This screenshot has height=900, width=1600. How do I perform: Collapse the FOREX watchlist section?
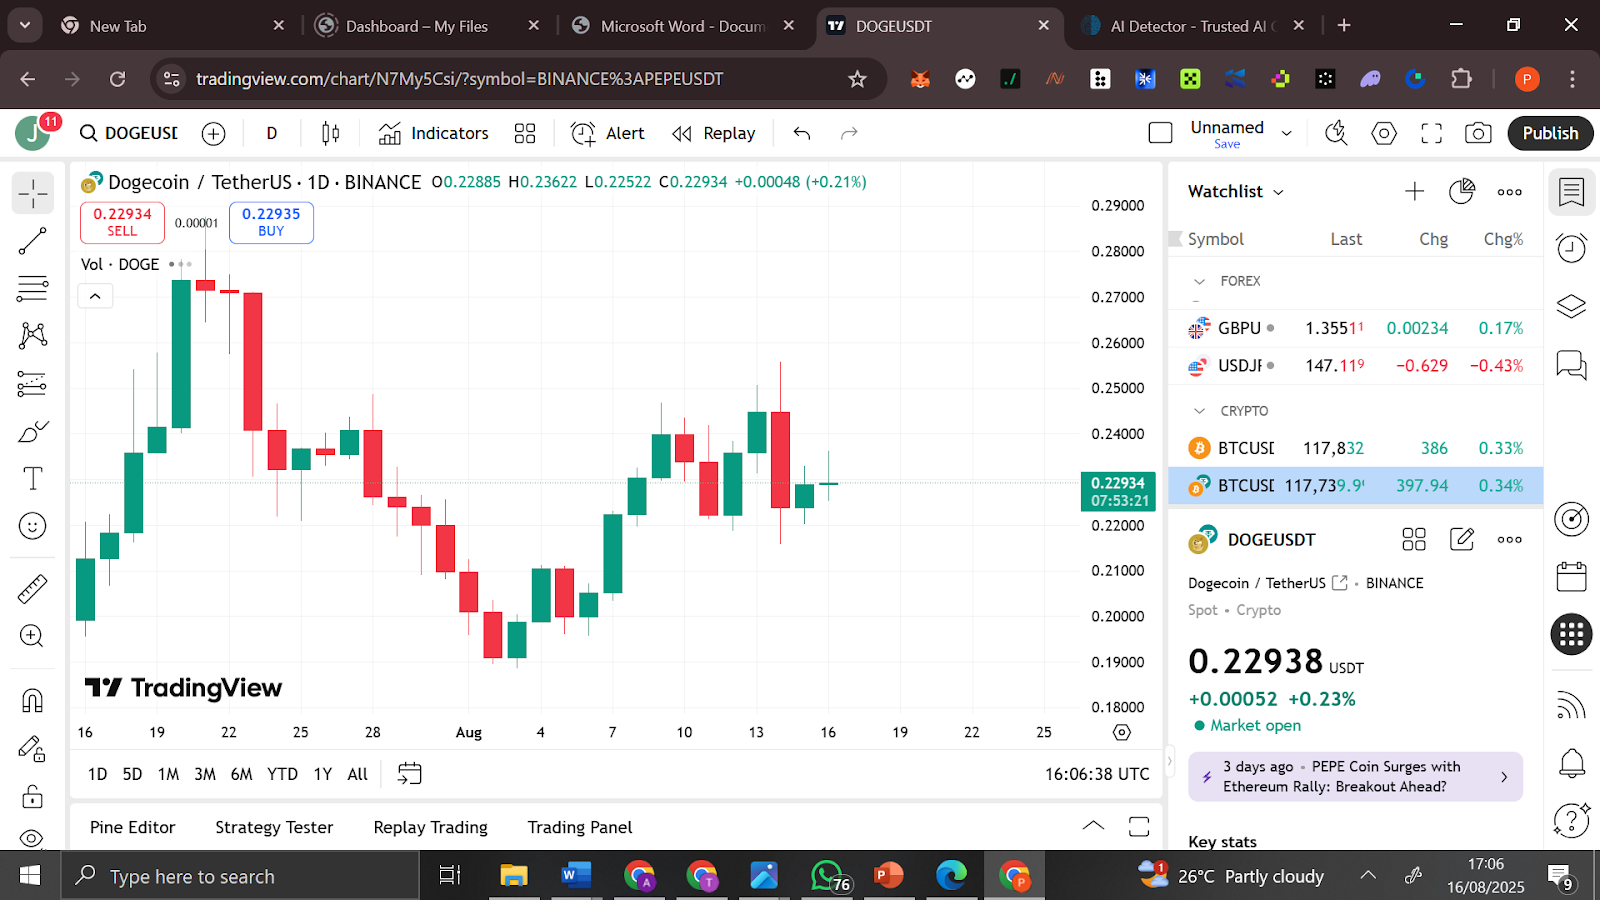click(x=1199, y=281)
